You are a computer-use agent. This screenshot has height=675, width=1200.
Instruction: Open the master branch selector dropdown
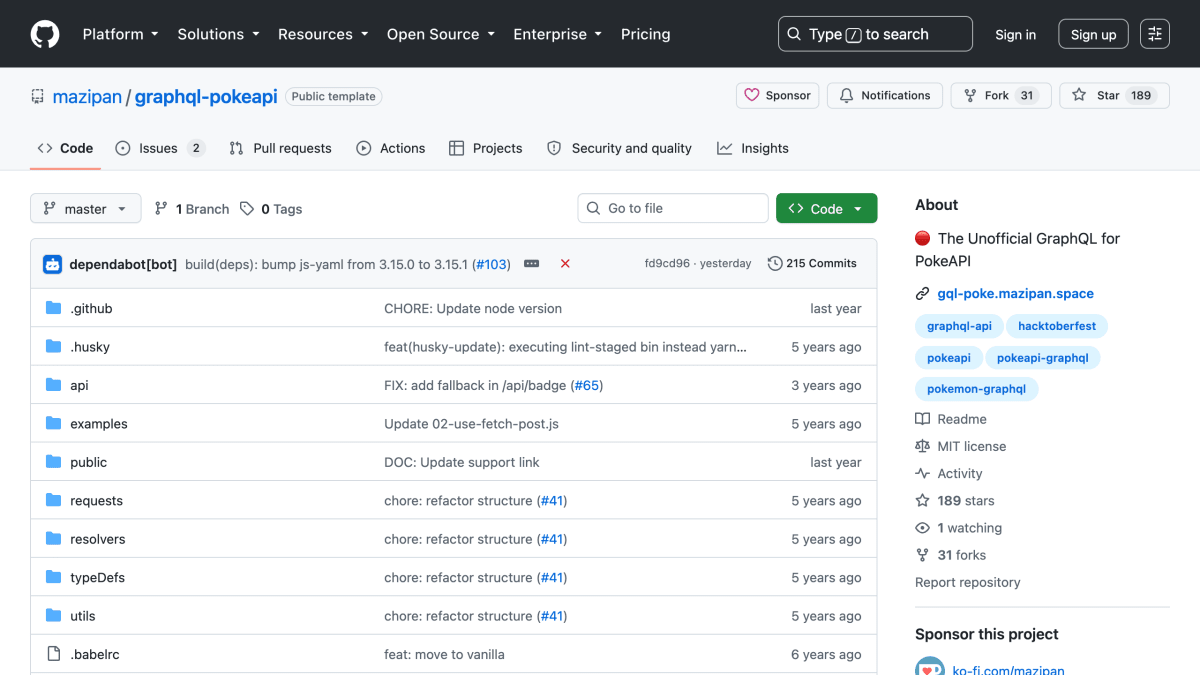coord(86,209)
